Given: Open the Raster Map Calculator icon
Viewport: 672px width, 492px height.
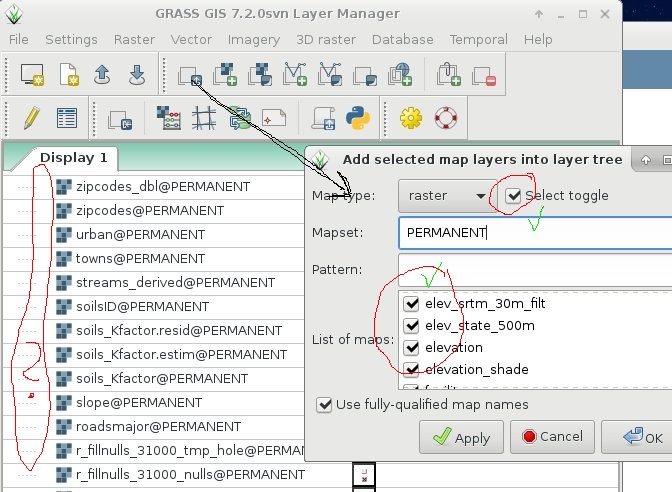Looking at the screenshot, I should 168,118.
